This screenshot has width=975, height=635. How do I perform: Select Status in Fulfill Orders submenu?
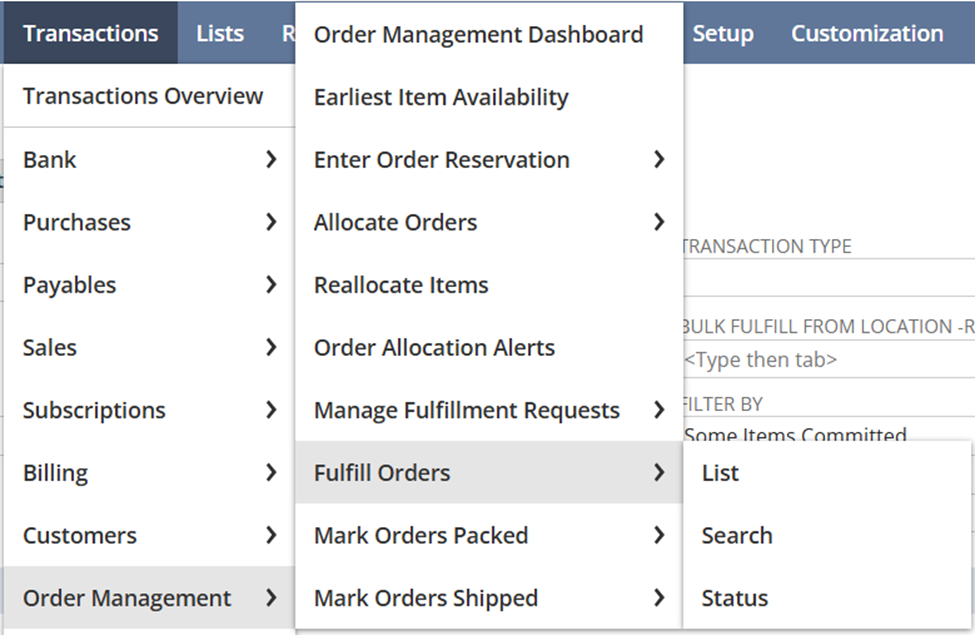(735, 598)
